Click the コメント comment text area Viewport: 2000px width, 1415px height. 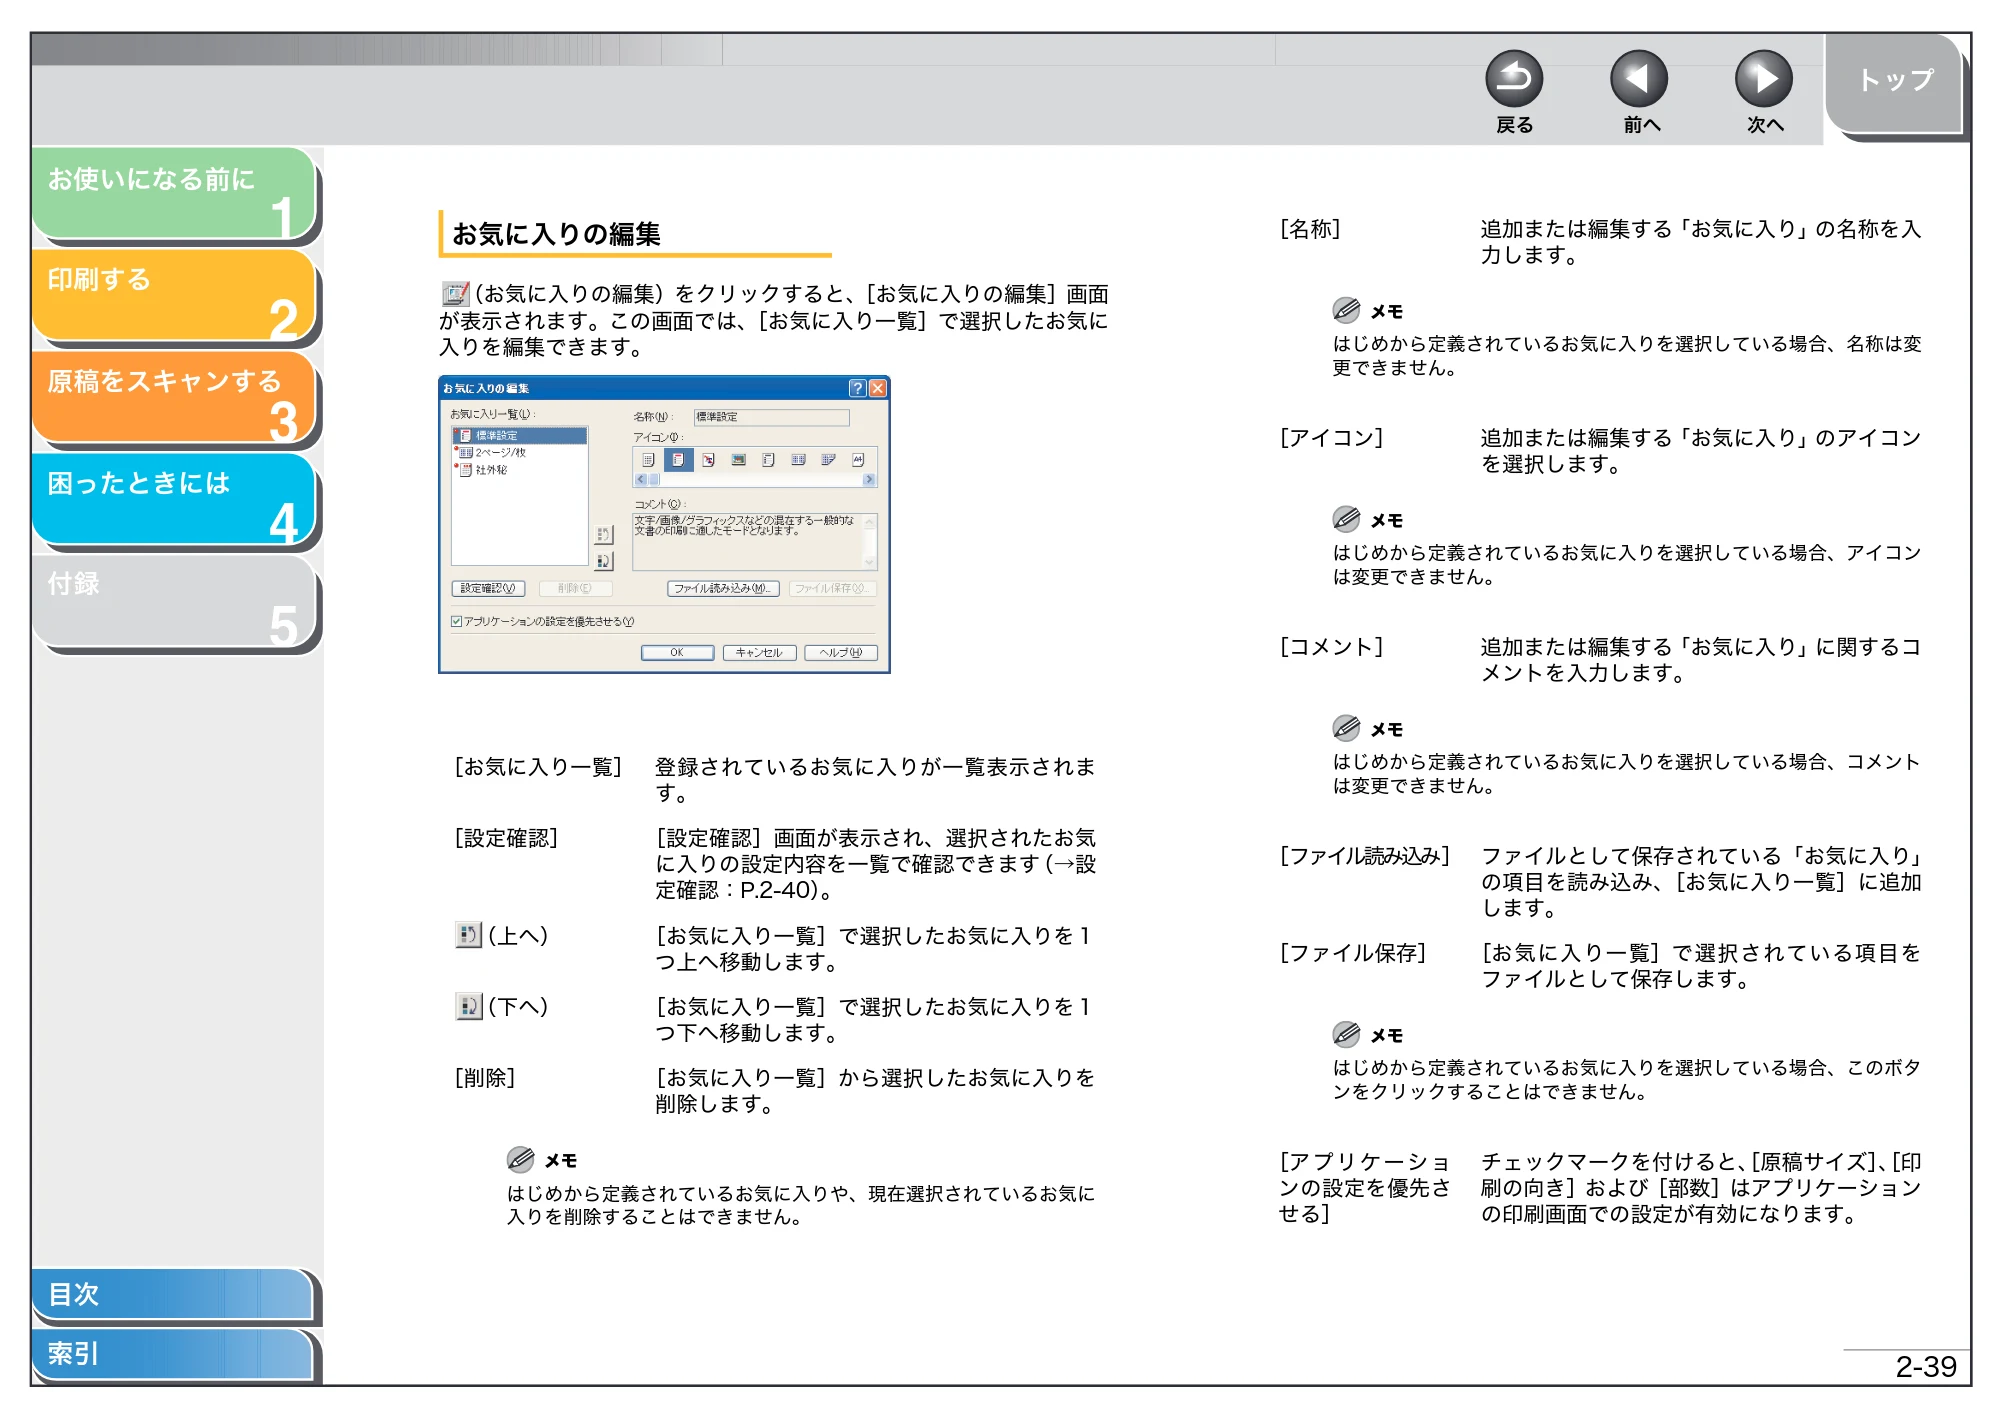coord(755,541)
